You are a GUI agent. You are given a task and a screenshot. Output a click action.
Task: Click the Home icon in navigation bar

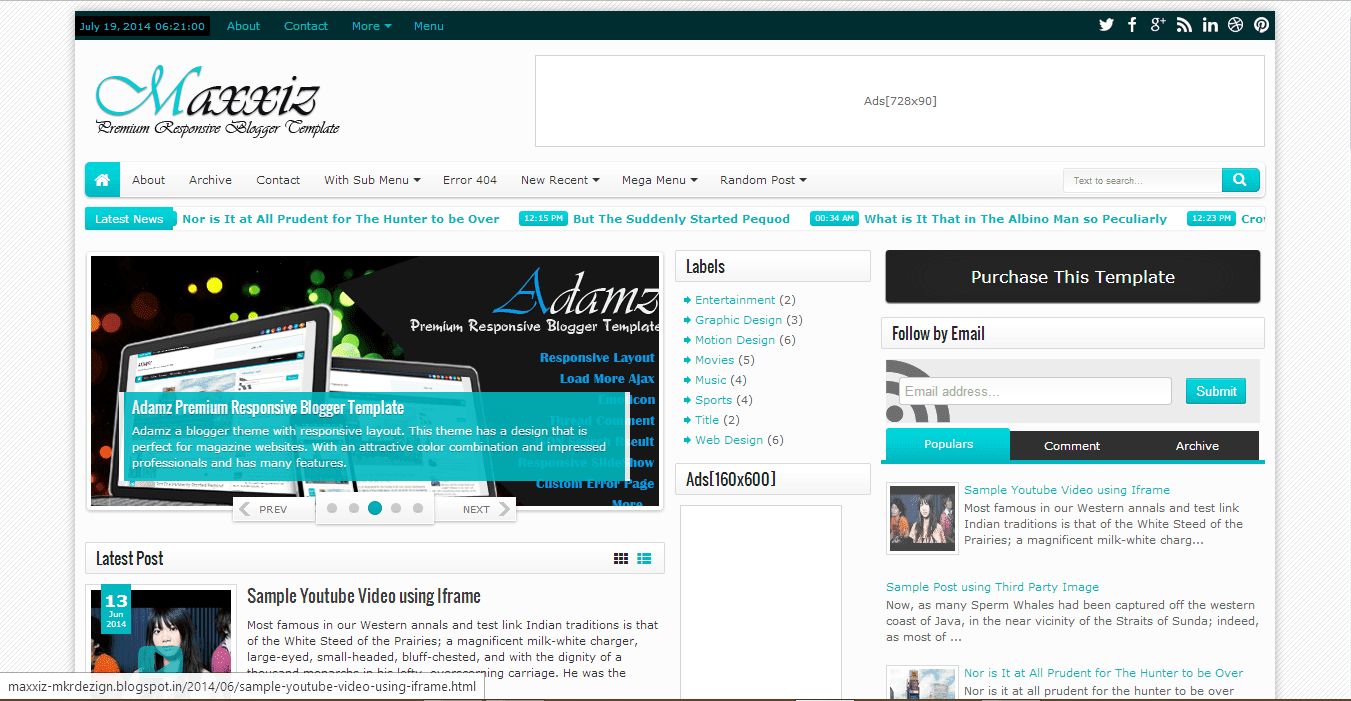[x=102, y=180]
